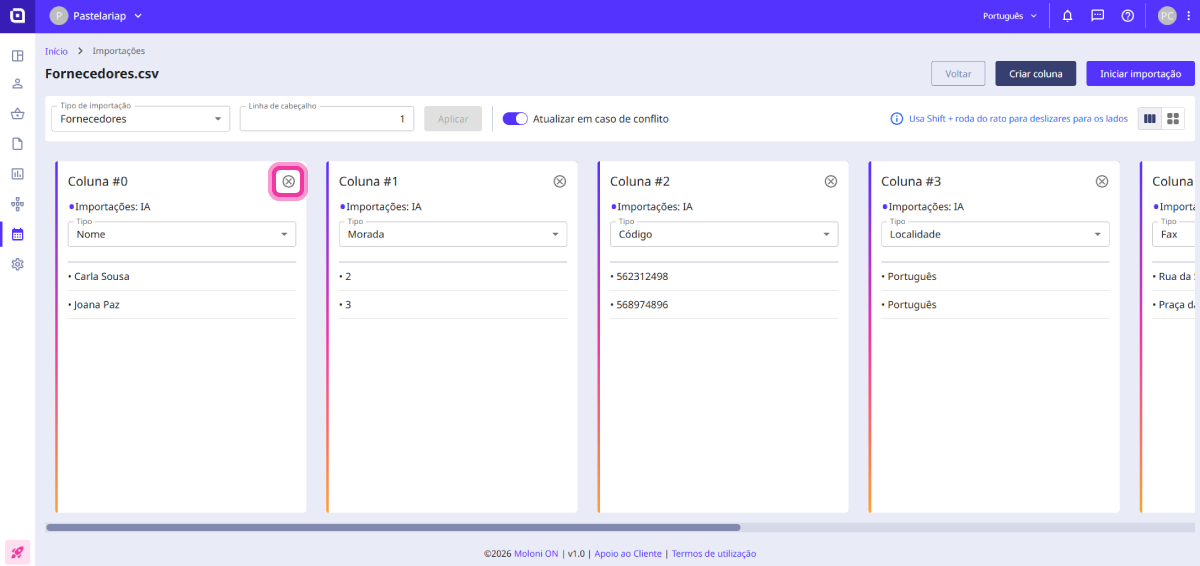Screen dimensions: 1200x566
Task: Open the hierarchy tree icon in sidebar
Action: click(x=17, y=204)
